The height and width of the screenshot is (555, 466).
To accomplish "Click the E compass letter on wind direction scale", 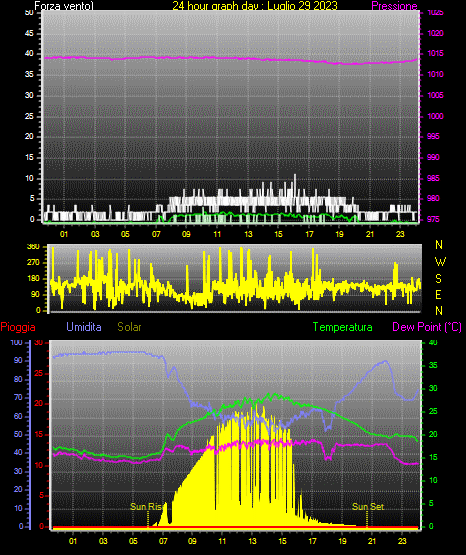I will [438, 294].
